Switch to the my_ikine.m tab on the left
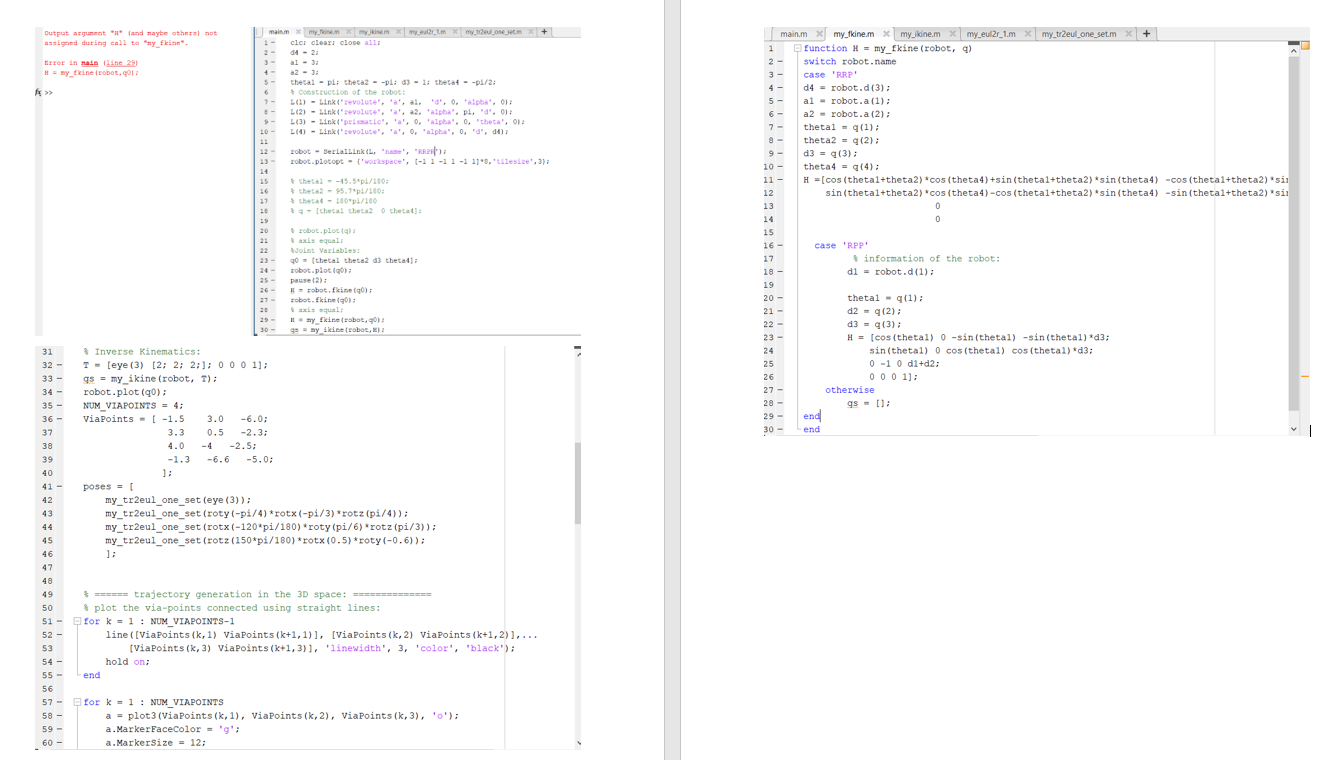The image size is (1319, 760). 373,31
